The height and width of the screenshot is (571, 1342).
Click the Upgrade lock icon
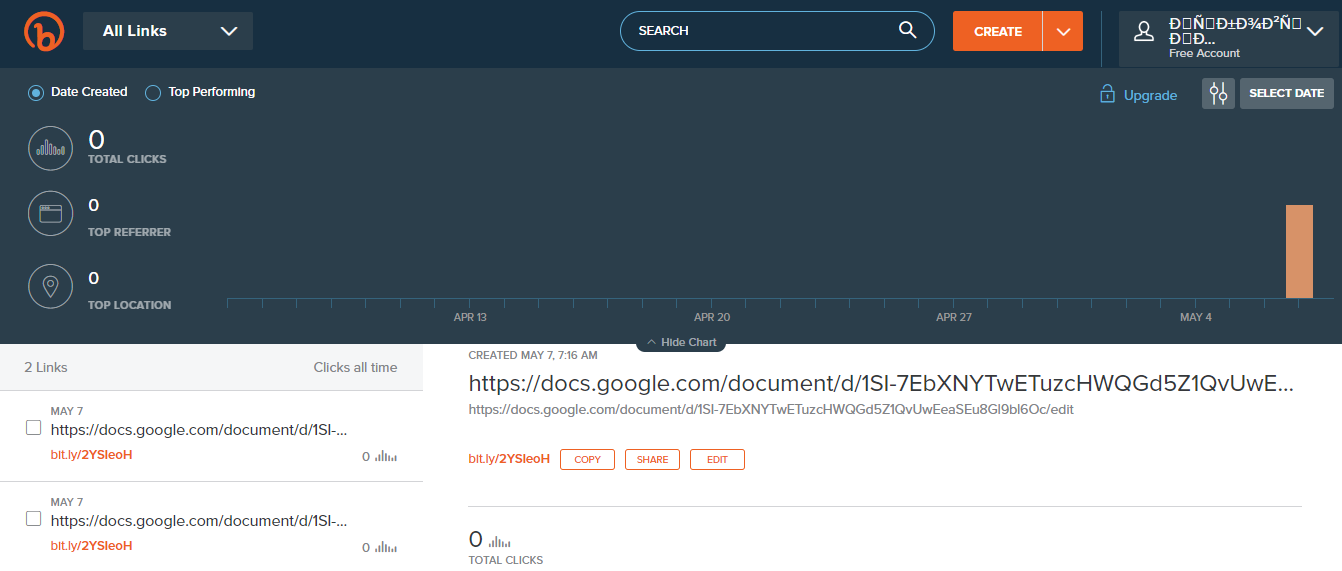click(x=1107, y=95)
